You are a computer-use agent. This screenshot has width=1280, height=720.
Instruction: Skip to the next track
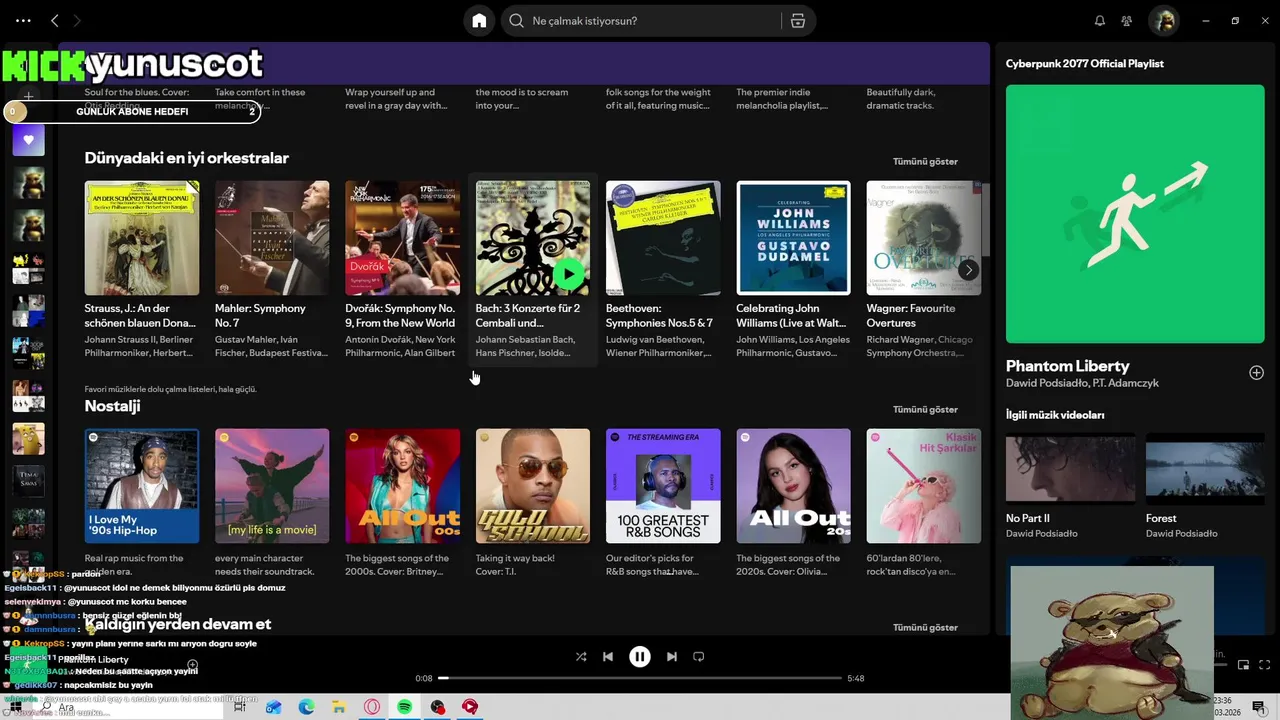pyautogui.click(x=672, y=657)
